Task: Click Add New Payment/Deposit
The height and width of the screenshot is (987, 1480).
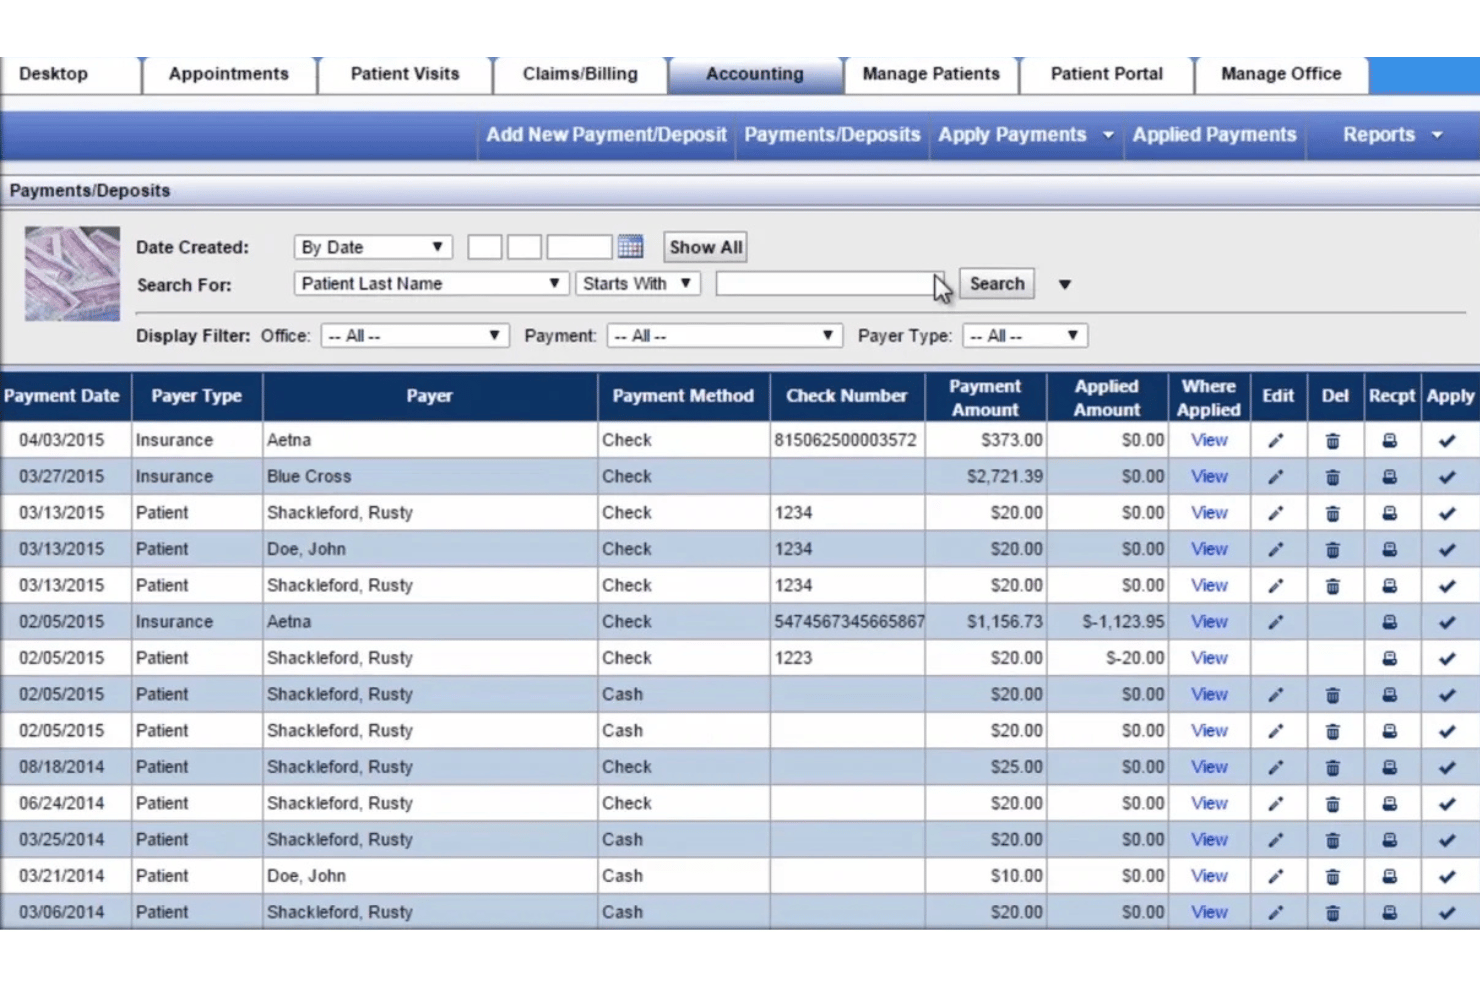Action: pyautogui.click(x=606, y=135)
